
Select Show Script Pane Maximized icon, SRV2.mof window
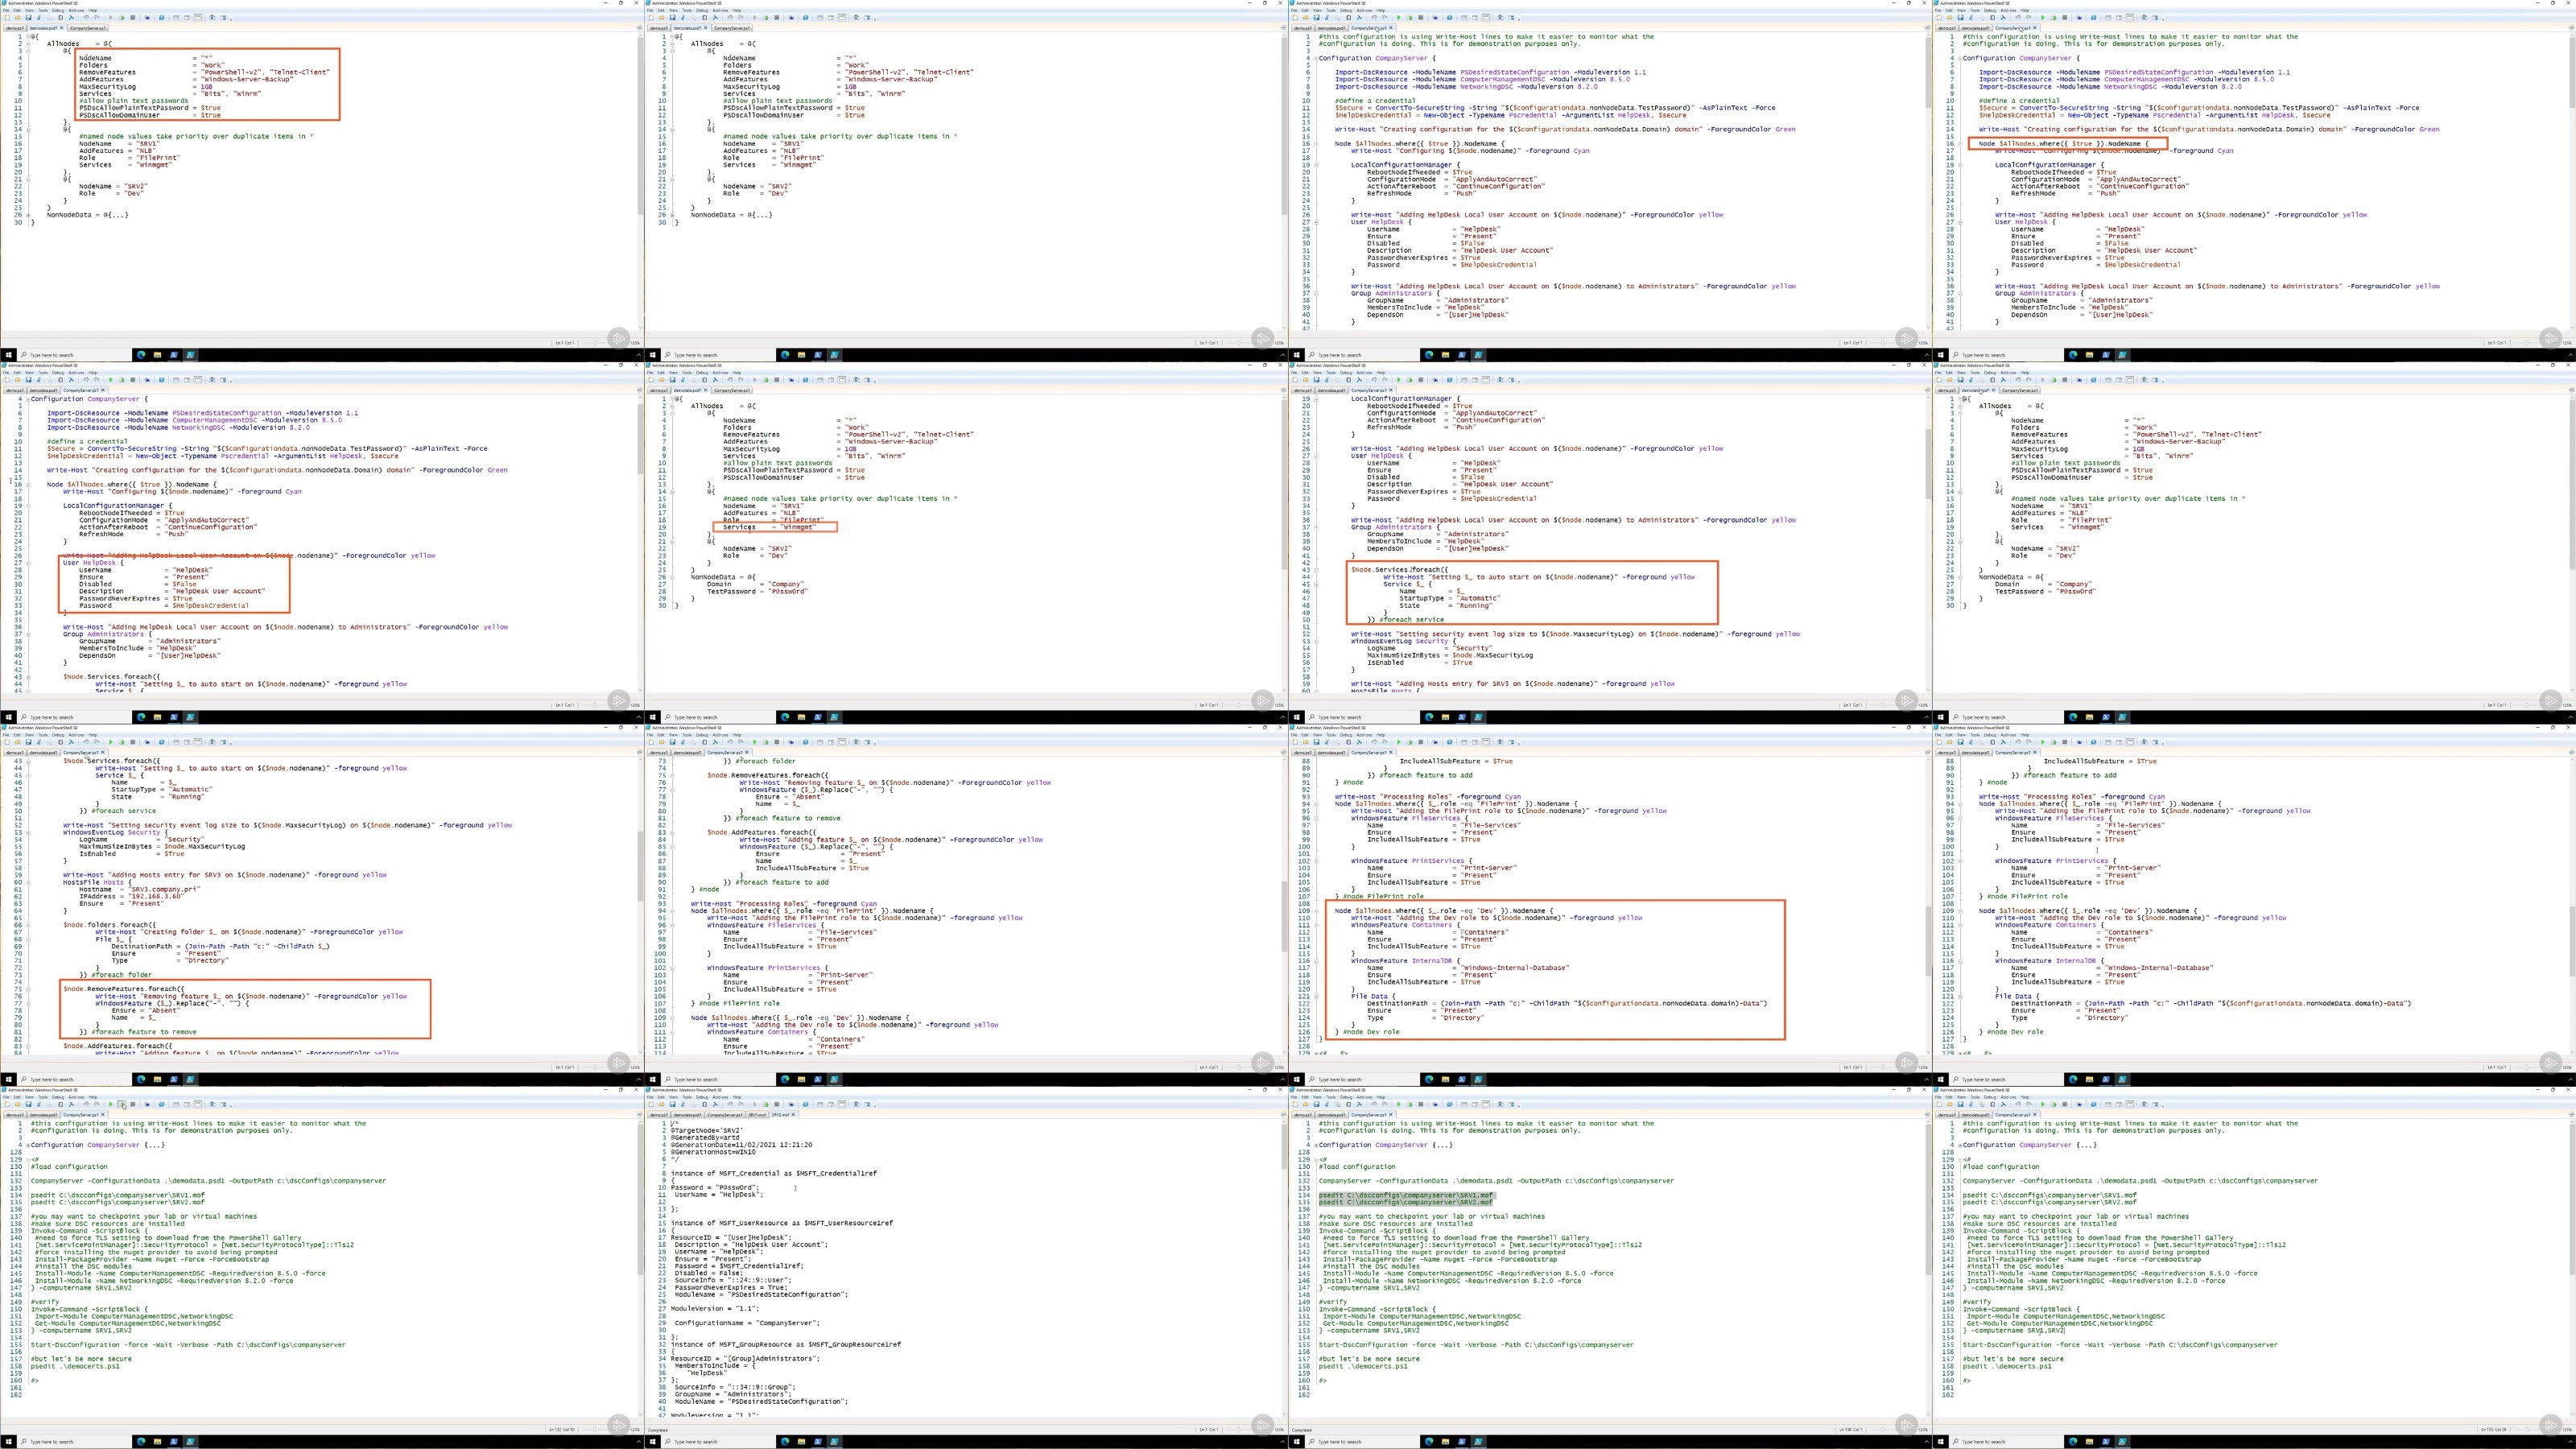coord(842,1104)
